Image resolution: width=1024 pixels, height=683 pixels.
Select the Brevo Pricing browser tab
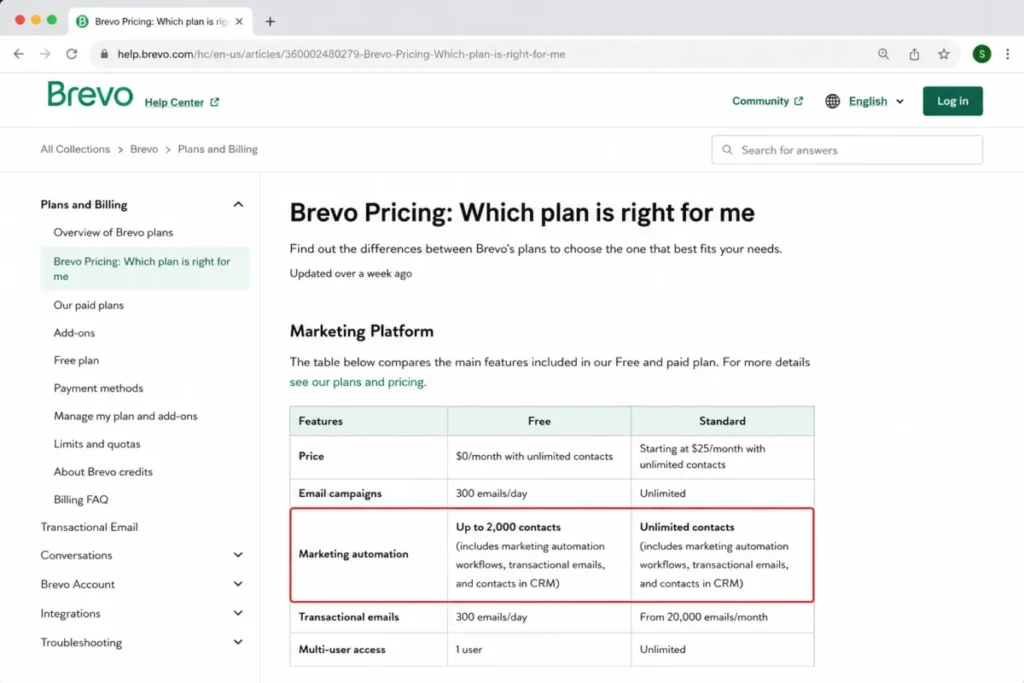159,22
